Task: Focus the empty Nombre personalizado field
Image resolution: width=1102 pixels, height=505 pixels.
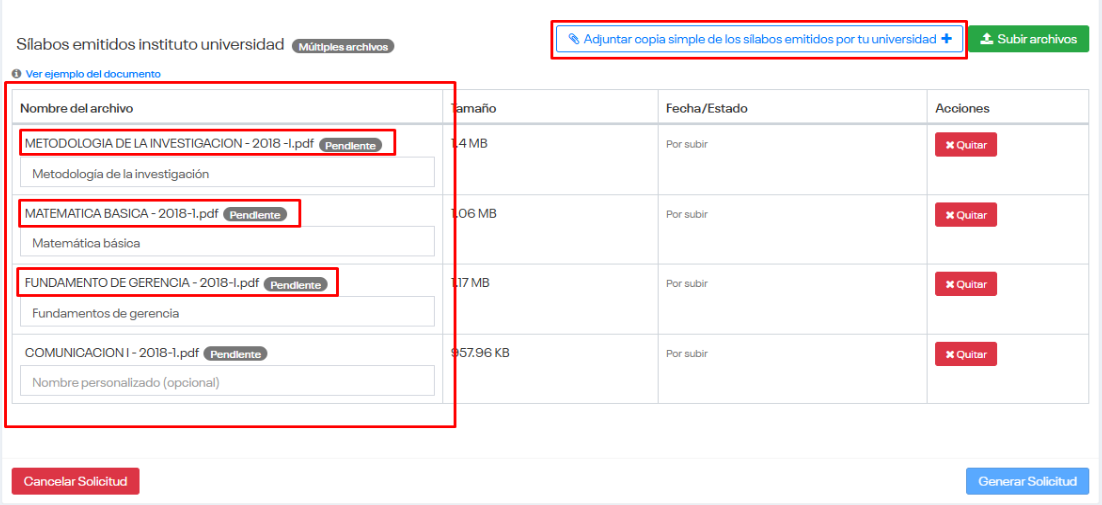Action: tap(227, 381)
